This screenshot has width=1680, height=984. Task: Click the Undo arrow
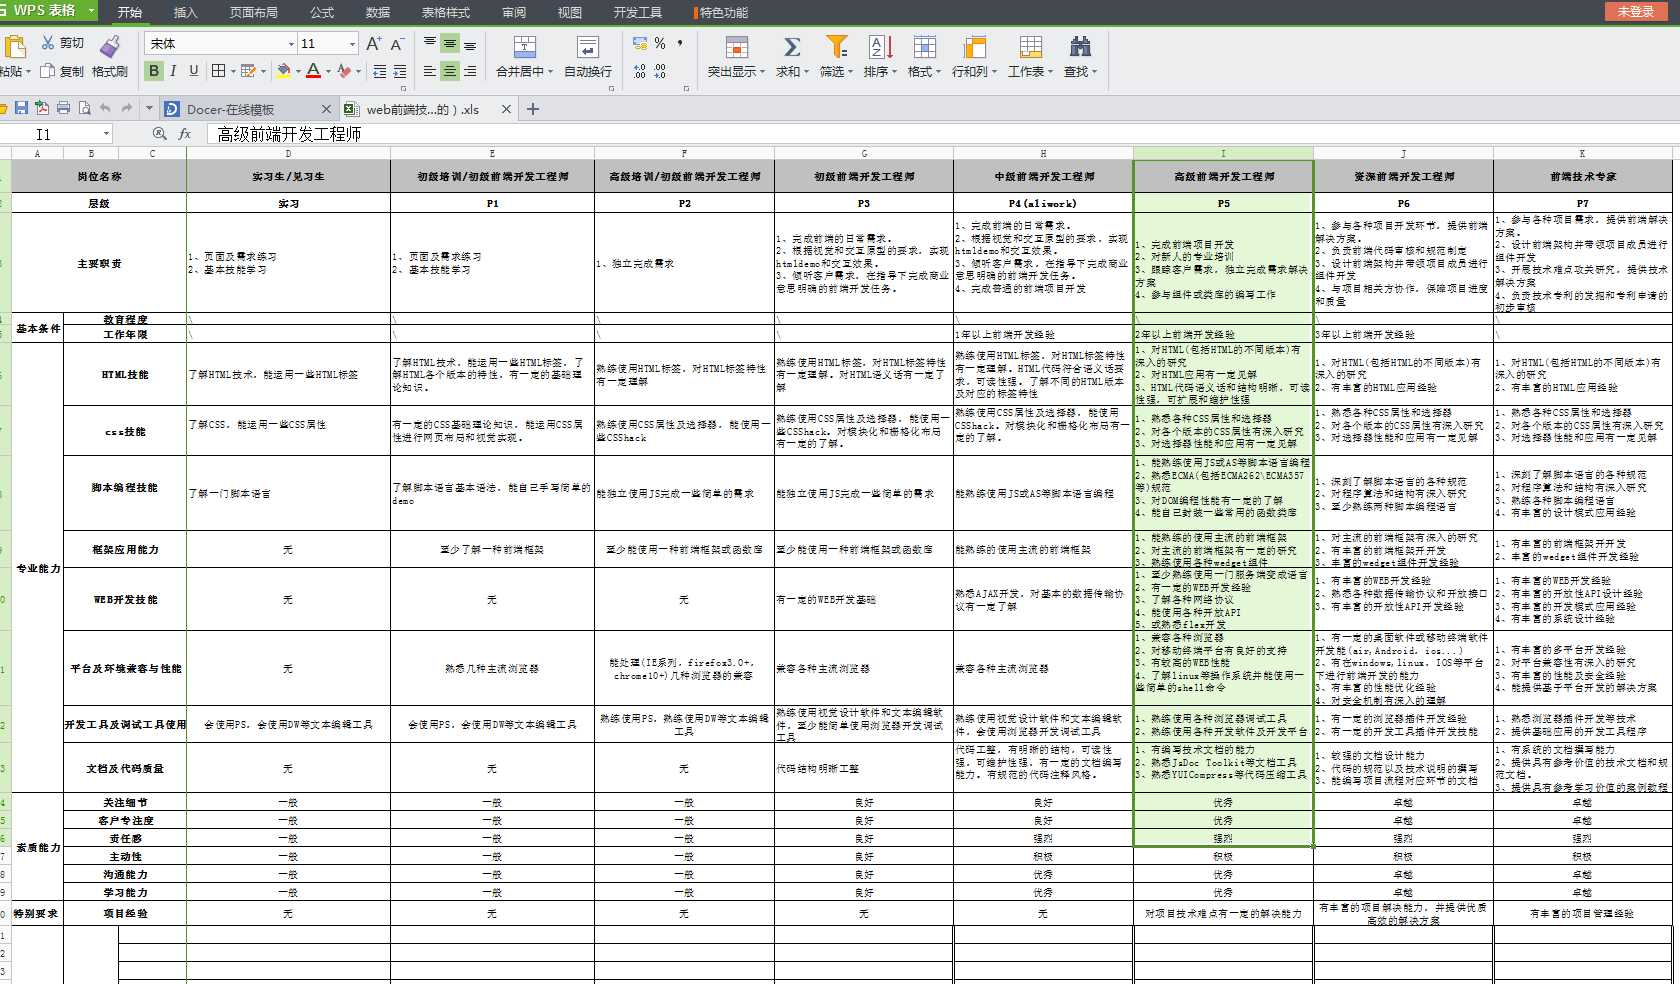[105, 108]
